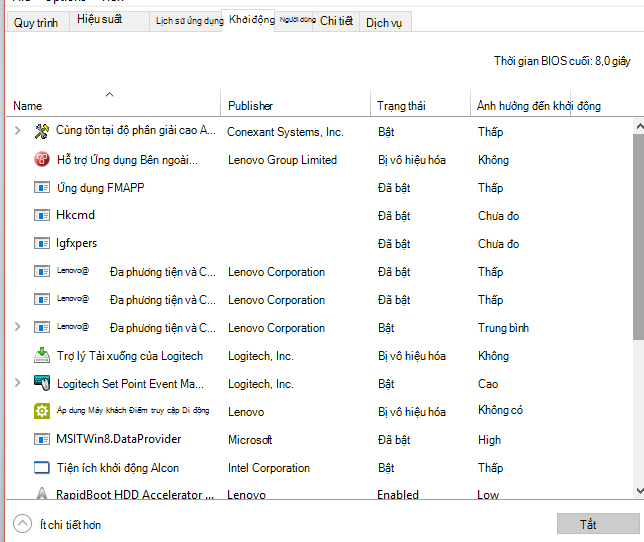Click the icon next to Hkcmd
Screen dimensions: 644x542
pos(42,215)
